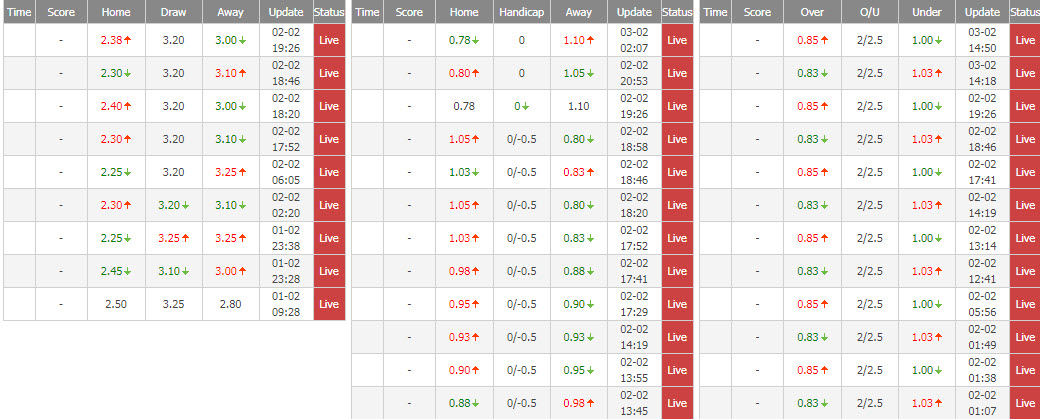Viewport: 1040px width, 419px height.
Task: Click the 2.80 away odds cell
Action: coord(231,304)
